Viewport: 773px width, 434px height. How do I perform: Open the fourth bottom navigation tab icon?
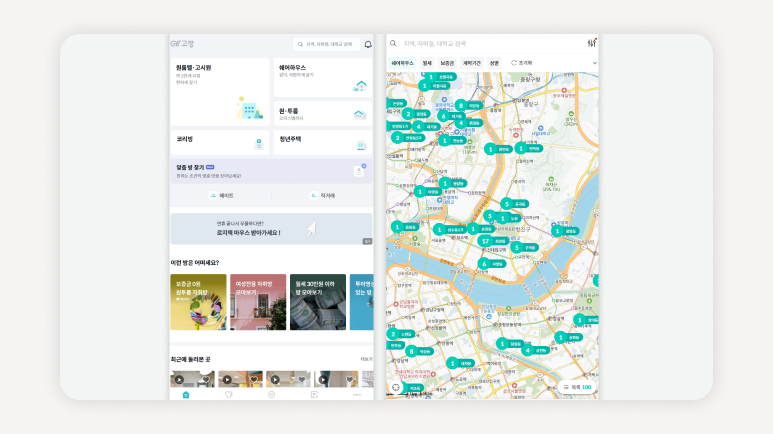point(314,395)
